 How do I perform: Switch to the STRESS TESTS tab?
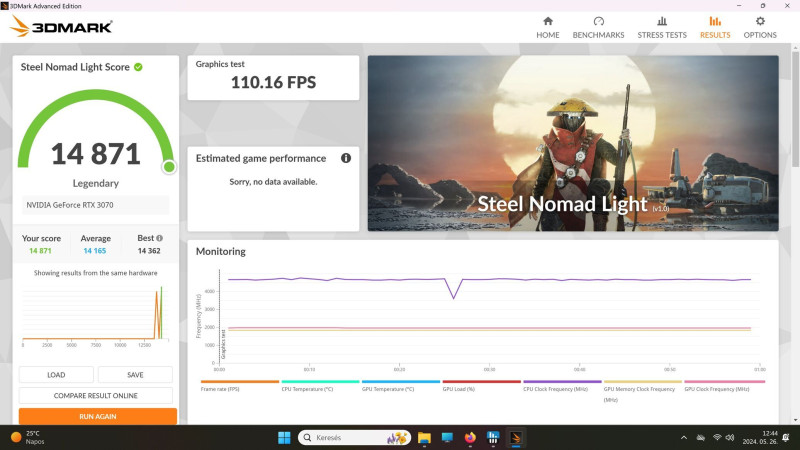coord(662,28)
